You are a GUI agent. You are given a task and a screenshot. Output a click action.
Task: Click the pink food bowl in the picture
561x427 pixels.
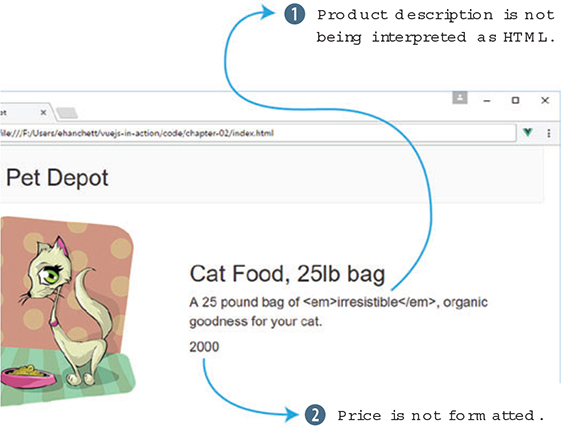tap(28, 376)
